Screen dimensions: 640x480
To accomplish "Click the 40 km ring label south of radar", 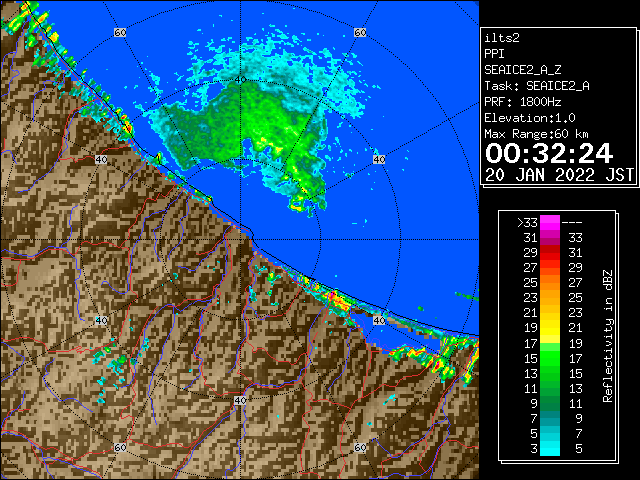I will click(240, 400).
